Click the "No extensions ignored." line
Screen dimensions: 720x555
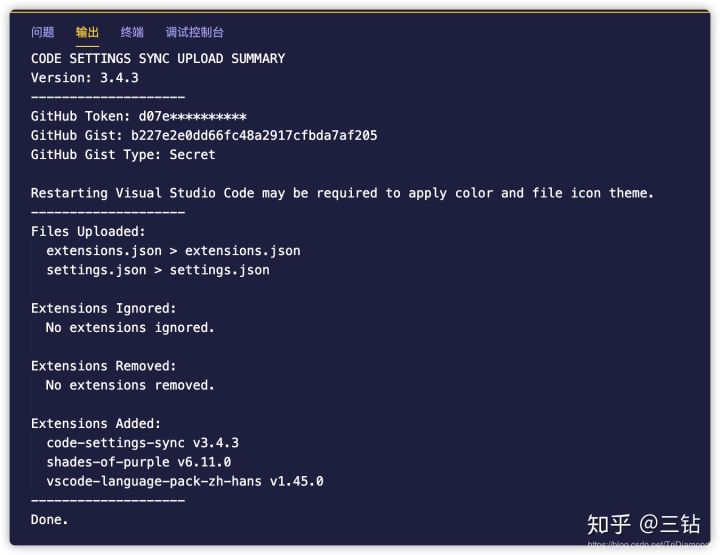coord(130,327)
